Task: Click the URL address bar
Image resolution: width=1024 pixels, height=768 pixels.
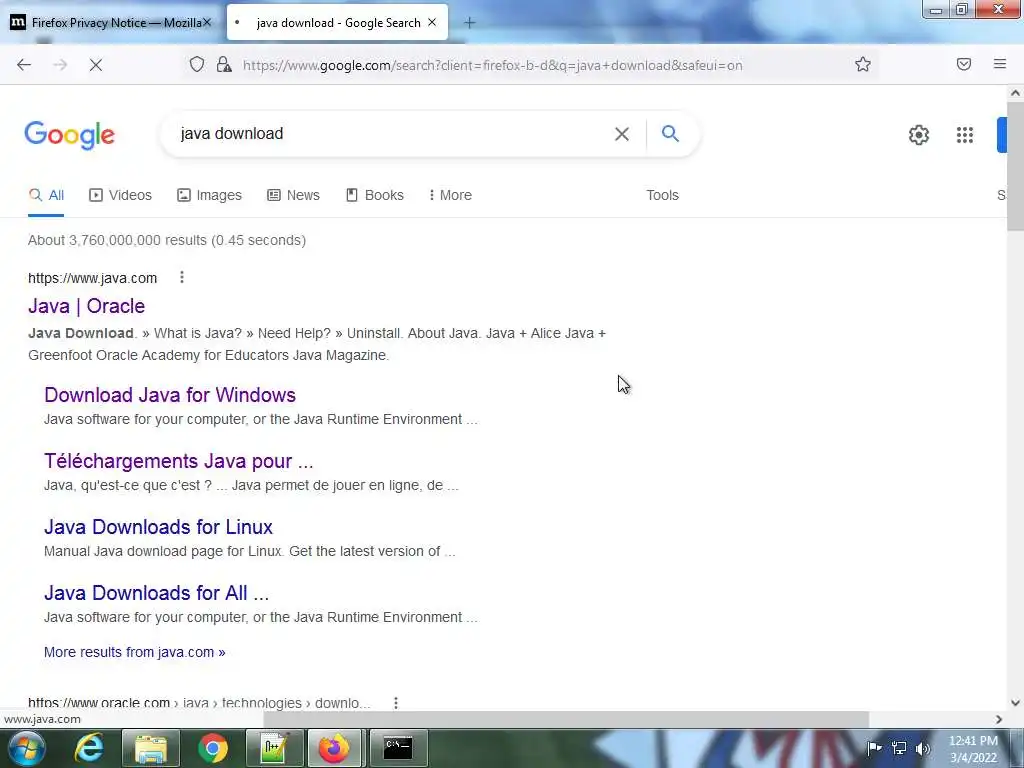Action: (492, 65)
